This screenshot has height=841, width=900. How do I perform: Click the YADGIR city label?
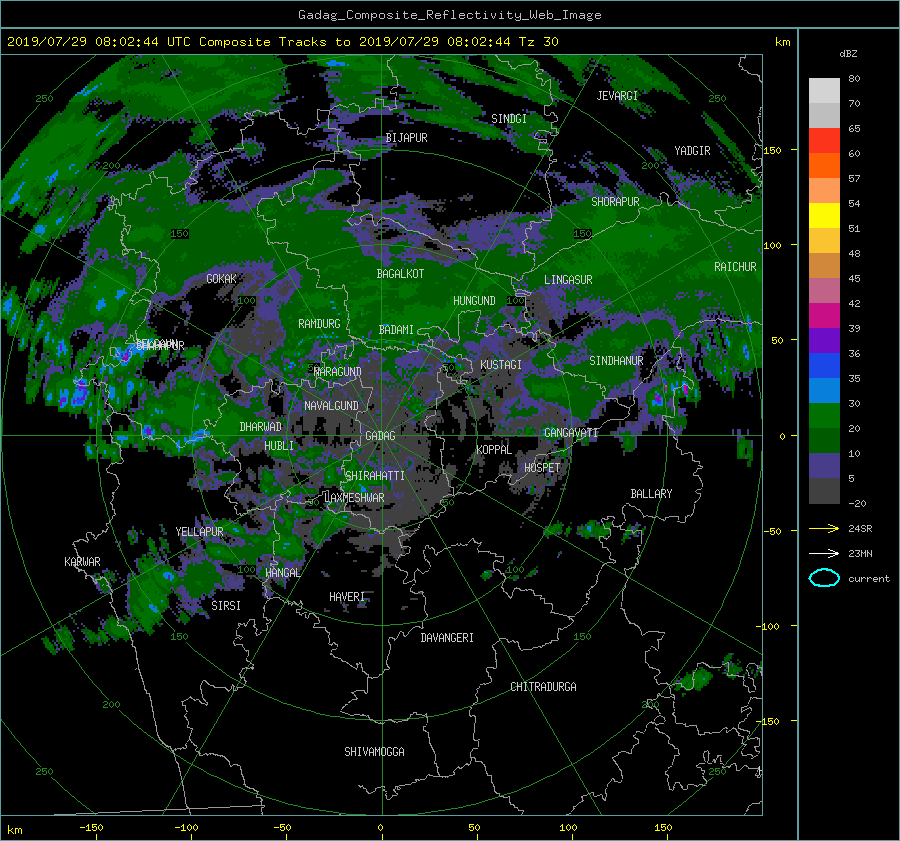[x=692, y=151]
